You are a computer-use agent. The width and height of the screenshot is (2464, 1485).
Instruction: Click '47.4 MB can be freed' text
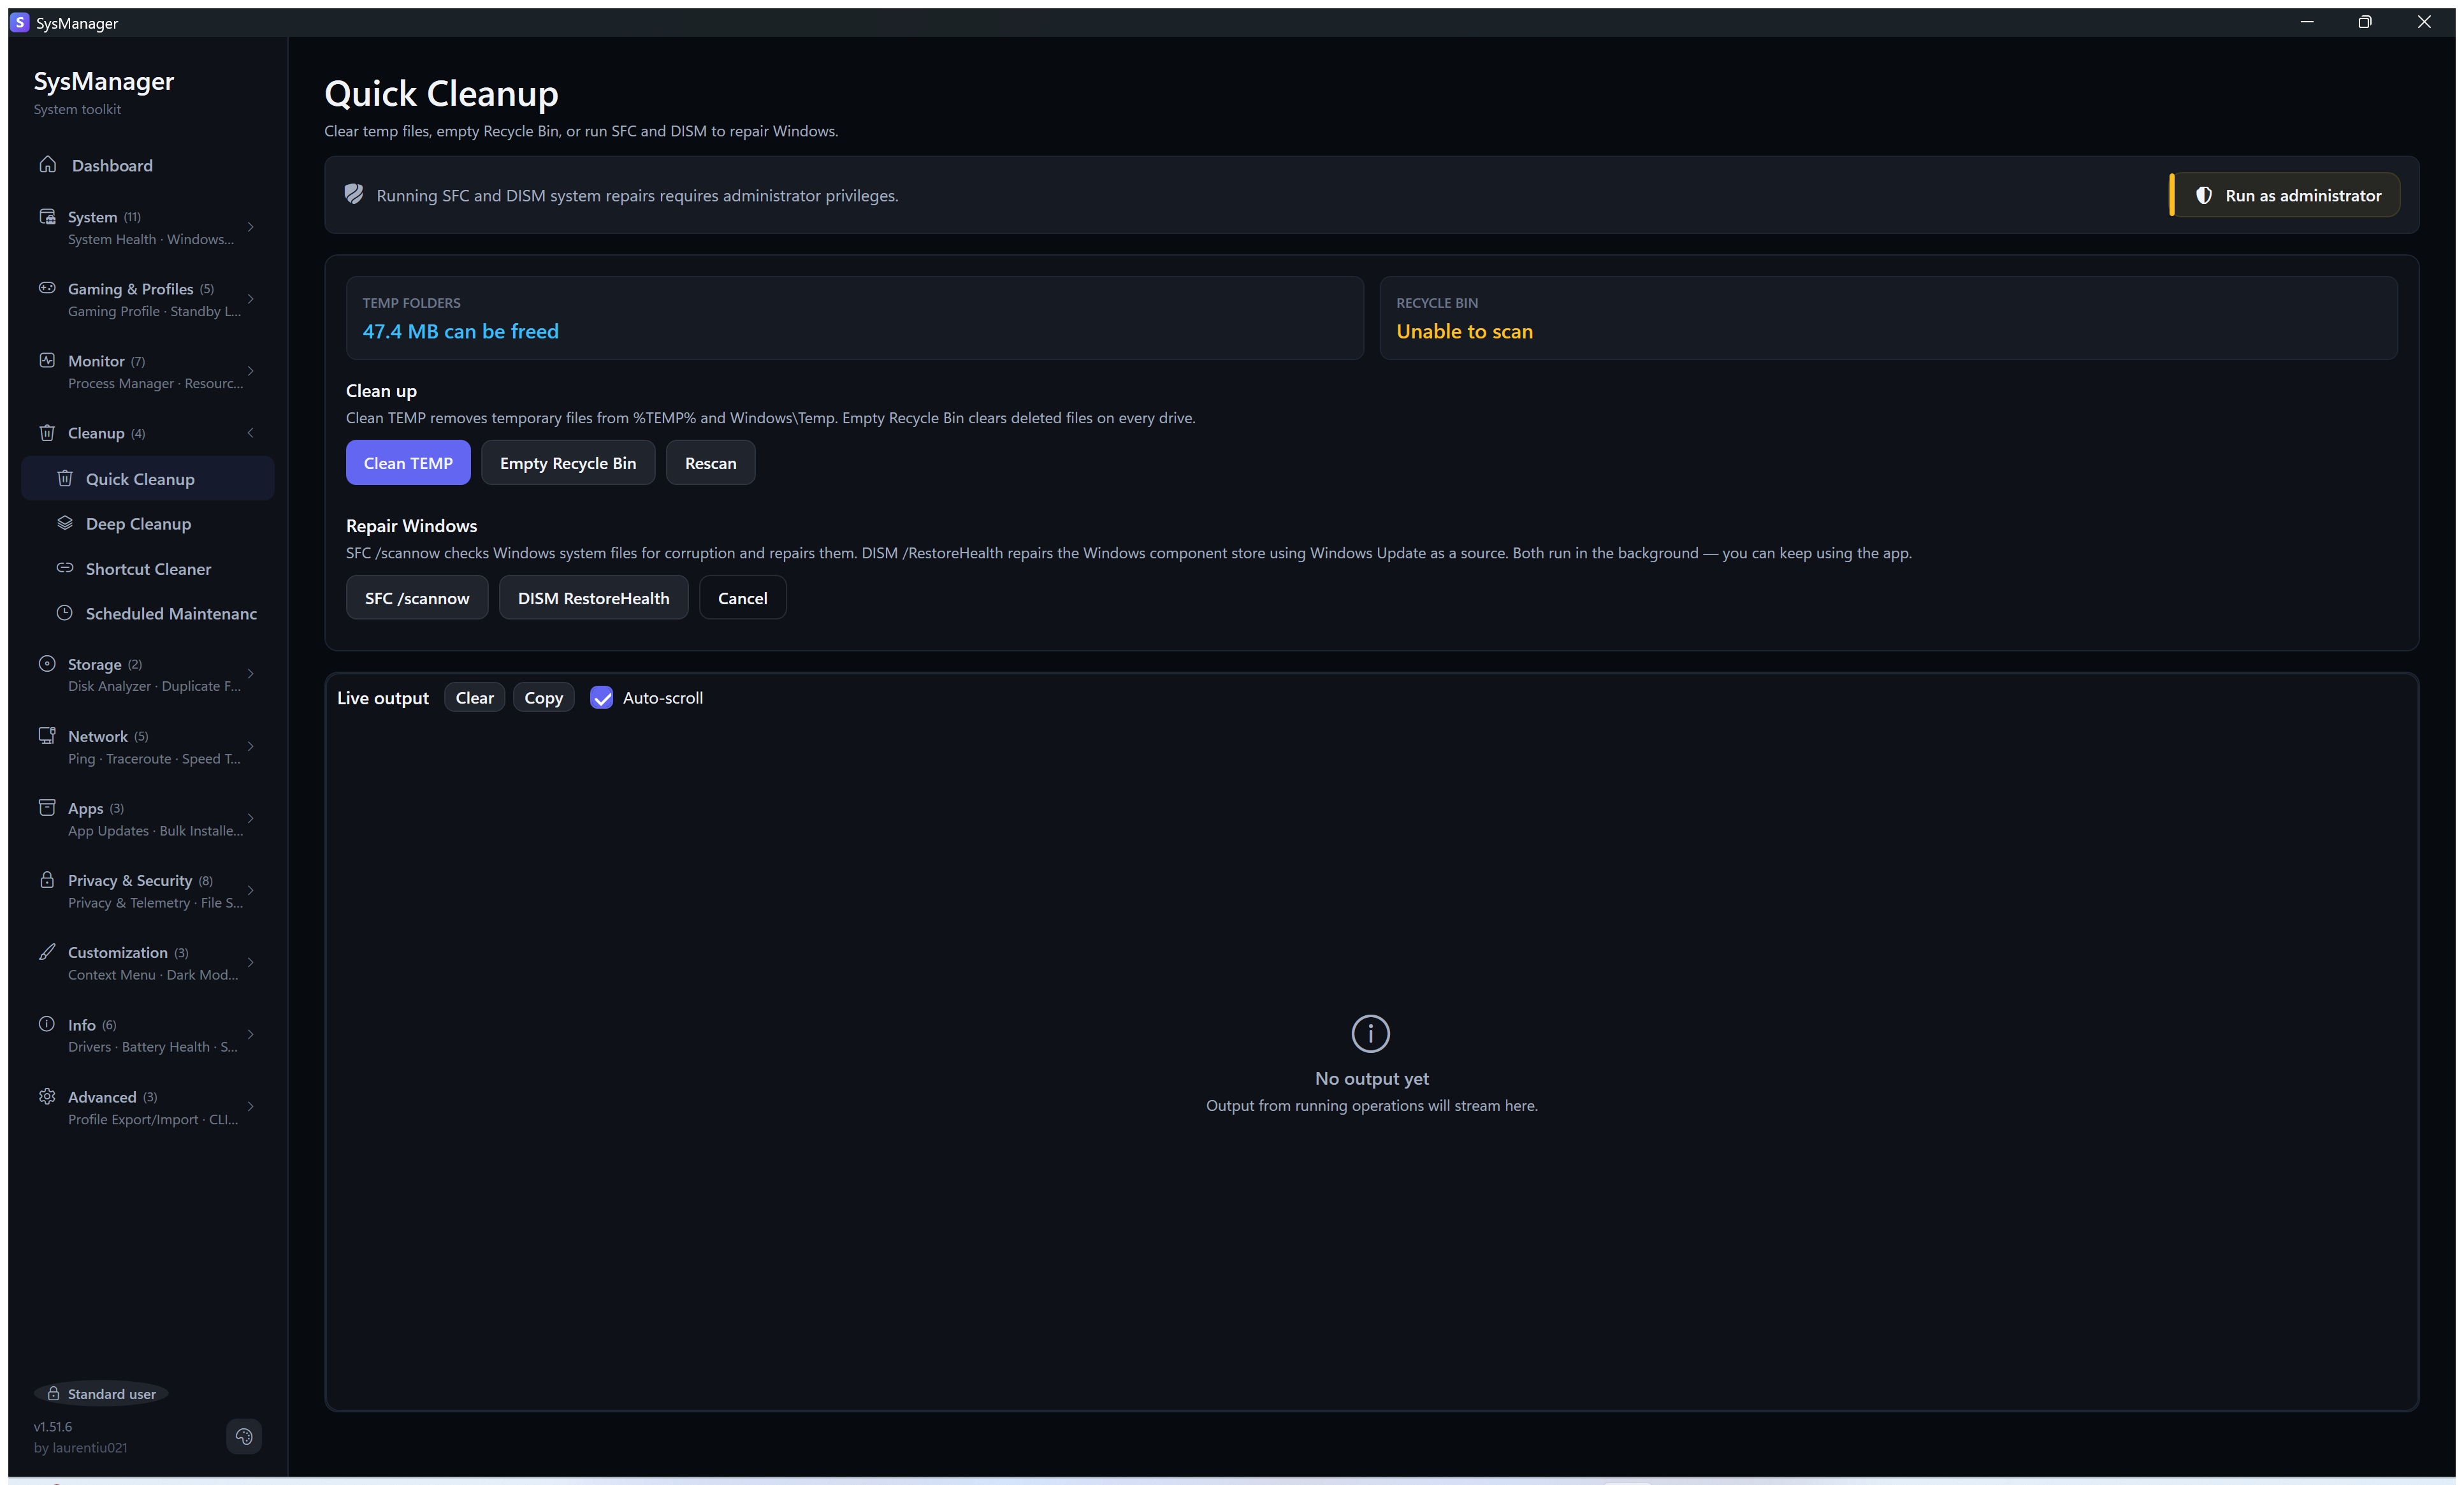coord(460,331)
